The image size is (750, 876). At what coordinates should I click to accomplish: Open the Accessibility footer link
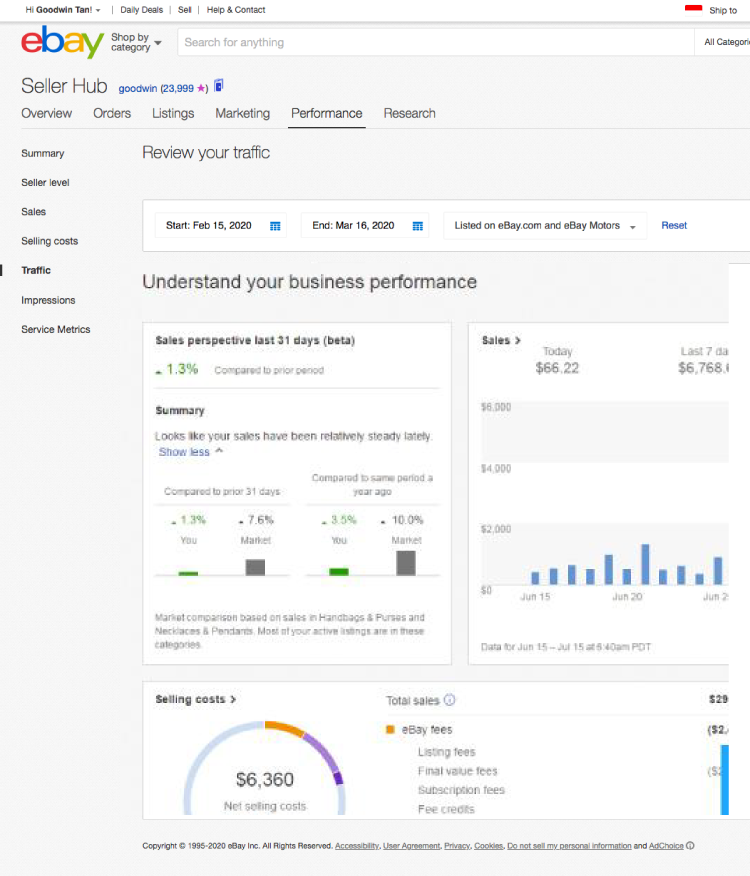click(357, 846)
